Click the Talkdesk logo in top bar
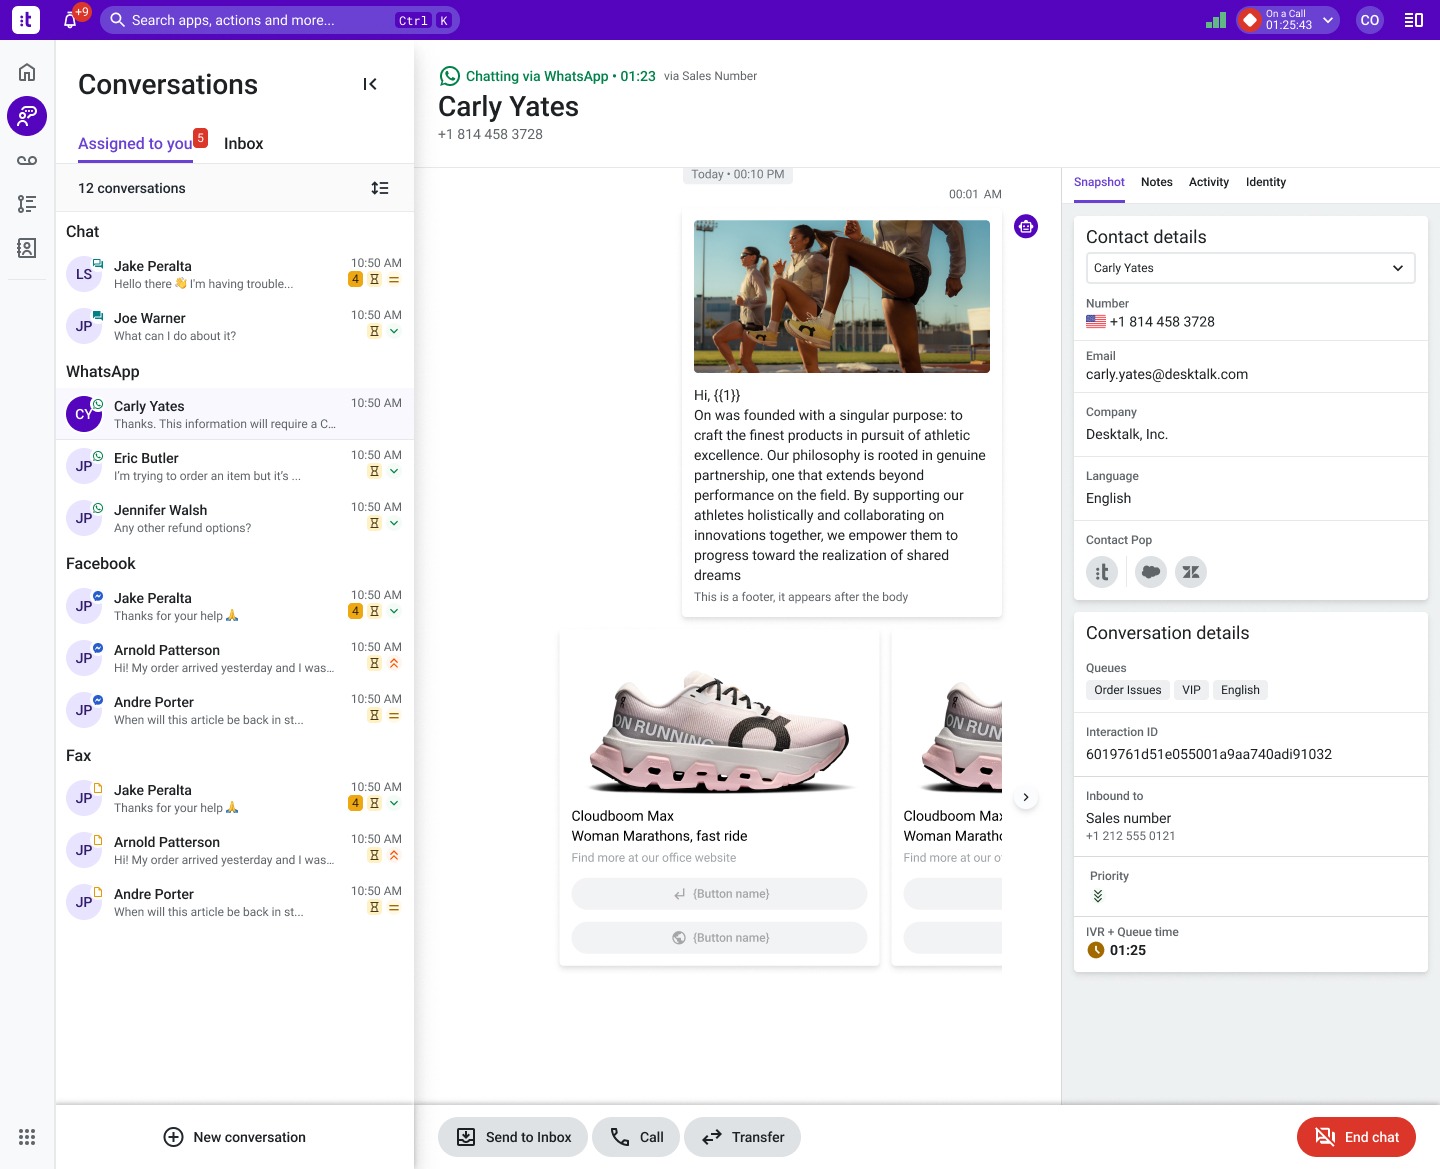The width and height of the screenshot is (1440, 1169). click(26, 20)
